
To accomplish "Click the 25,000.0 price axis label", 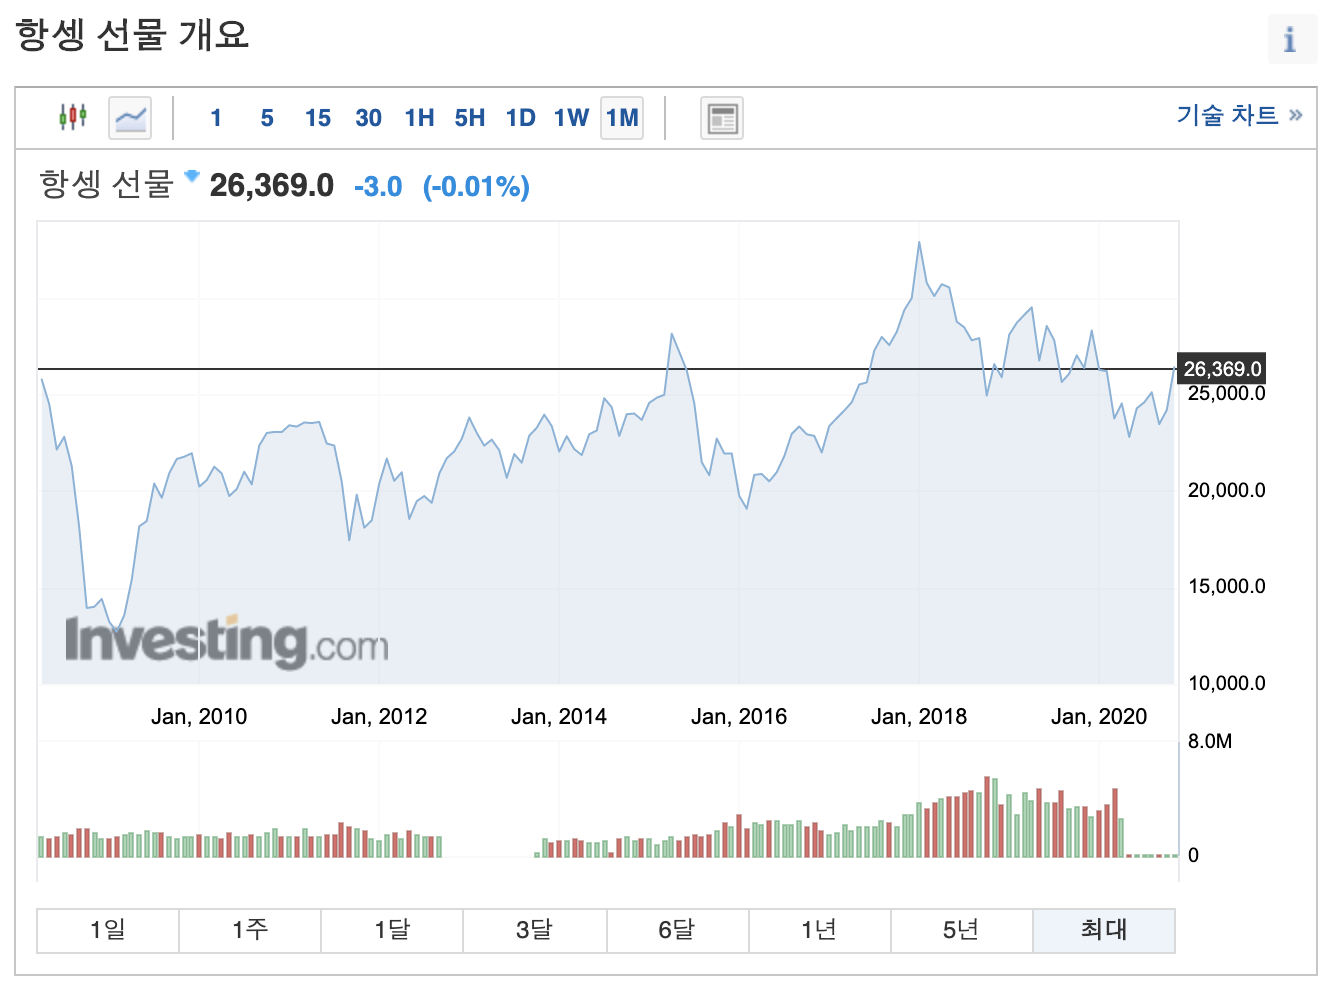I will tap(1227, 394).
